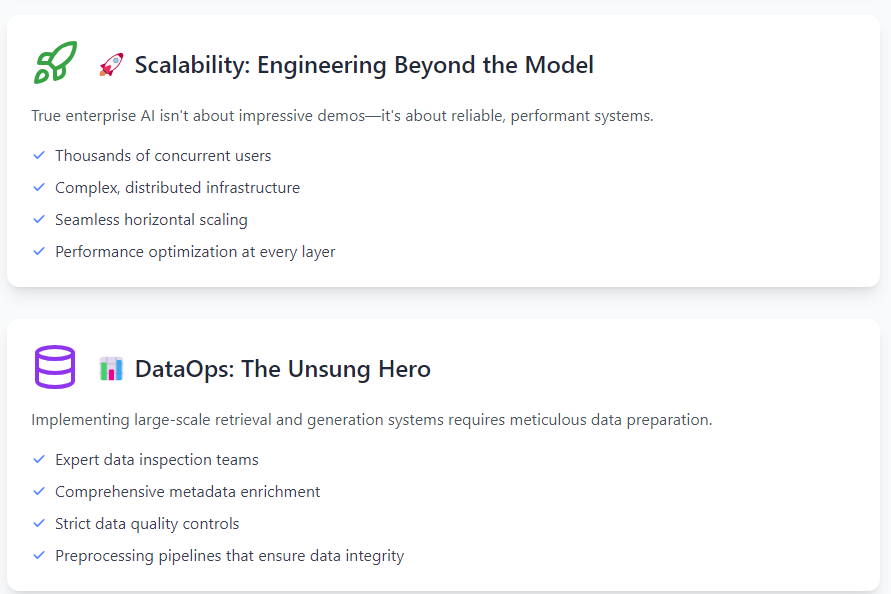Click the green rocket outline icon
Viewport: 891px width, 594px height.
click(x=55, y=63)
